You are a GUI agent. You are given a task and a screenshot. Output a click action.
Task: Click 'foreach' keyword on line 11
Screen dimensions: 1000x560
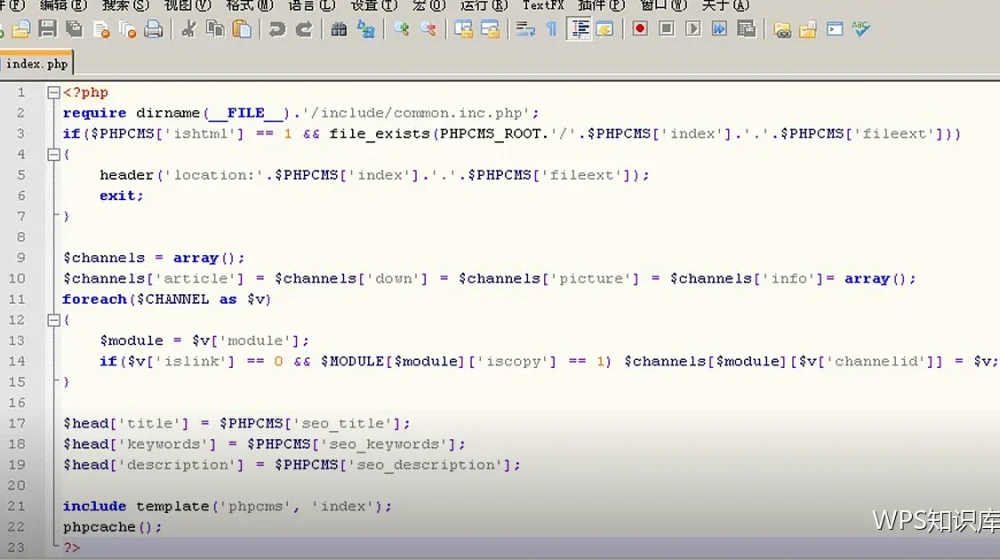click(x=94, y=299)
